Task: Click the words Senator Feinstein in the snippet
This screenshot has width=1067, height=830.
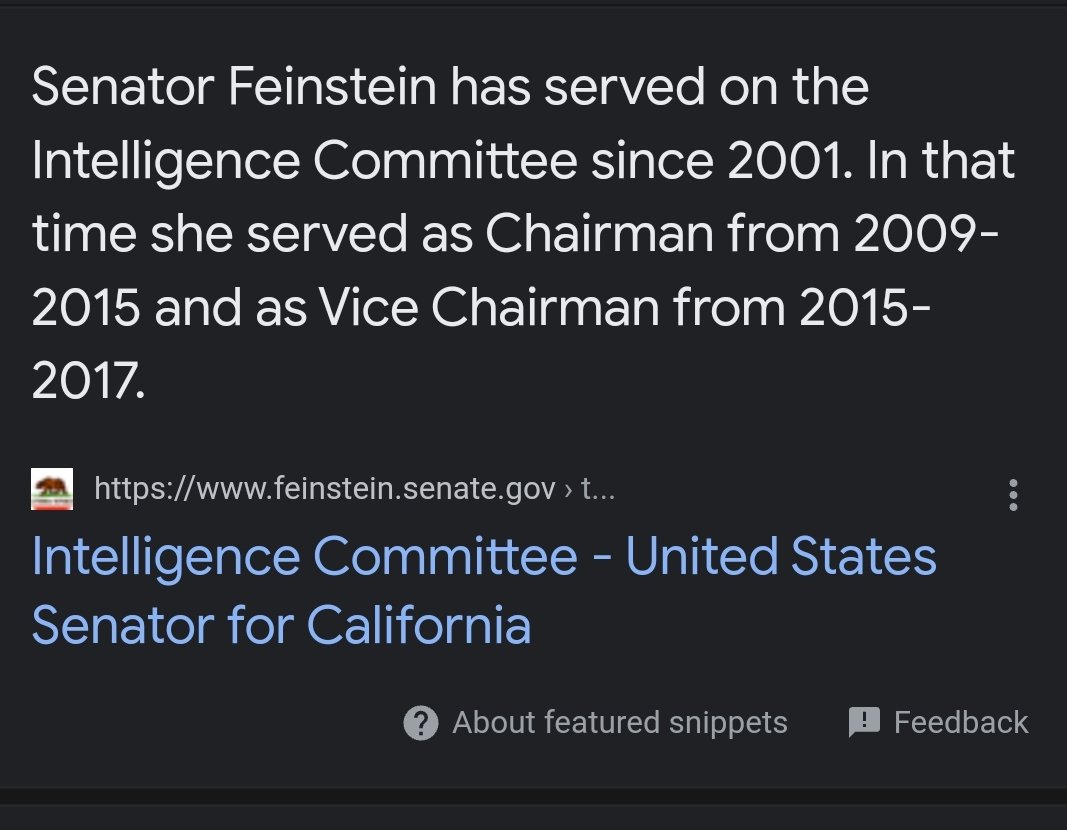Action: 234,88
